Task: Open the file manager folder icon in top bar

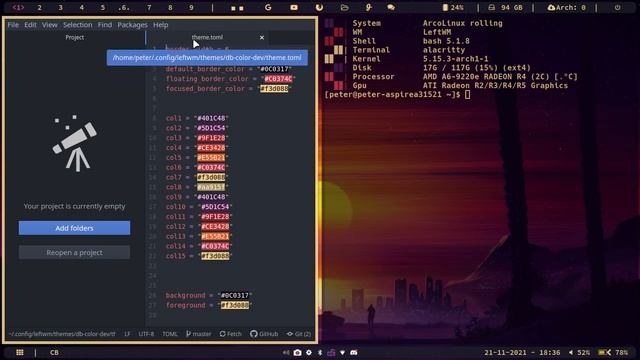Action: 344,7
